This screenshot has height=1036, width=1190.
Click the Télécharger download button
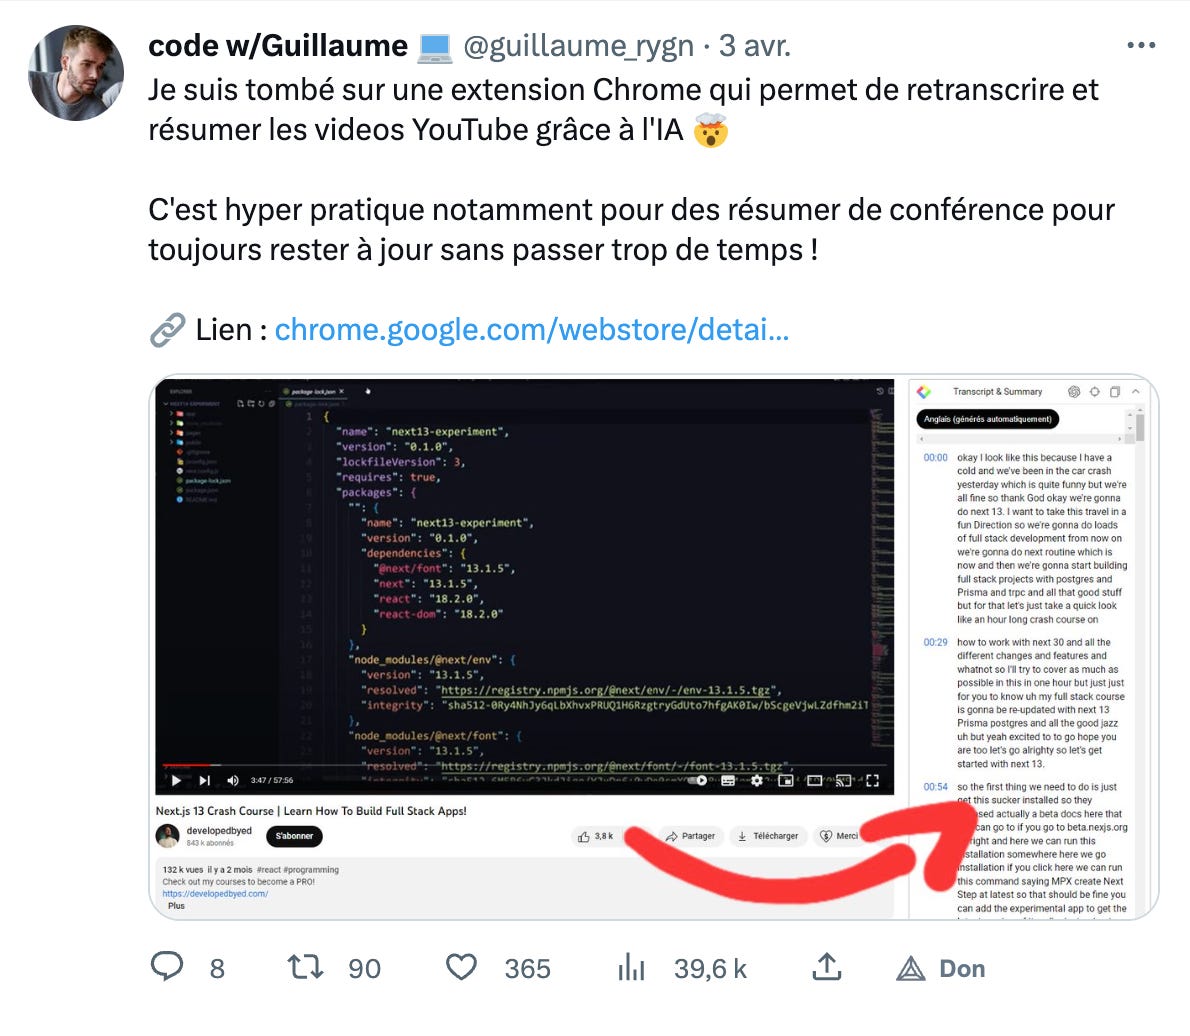(767, 836)
